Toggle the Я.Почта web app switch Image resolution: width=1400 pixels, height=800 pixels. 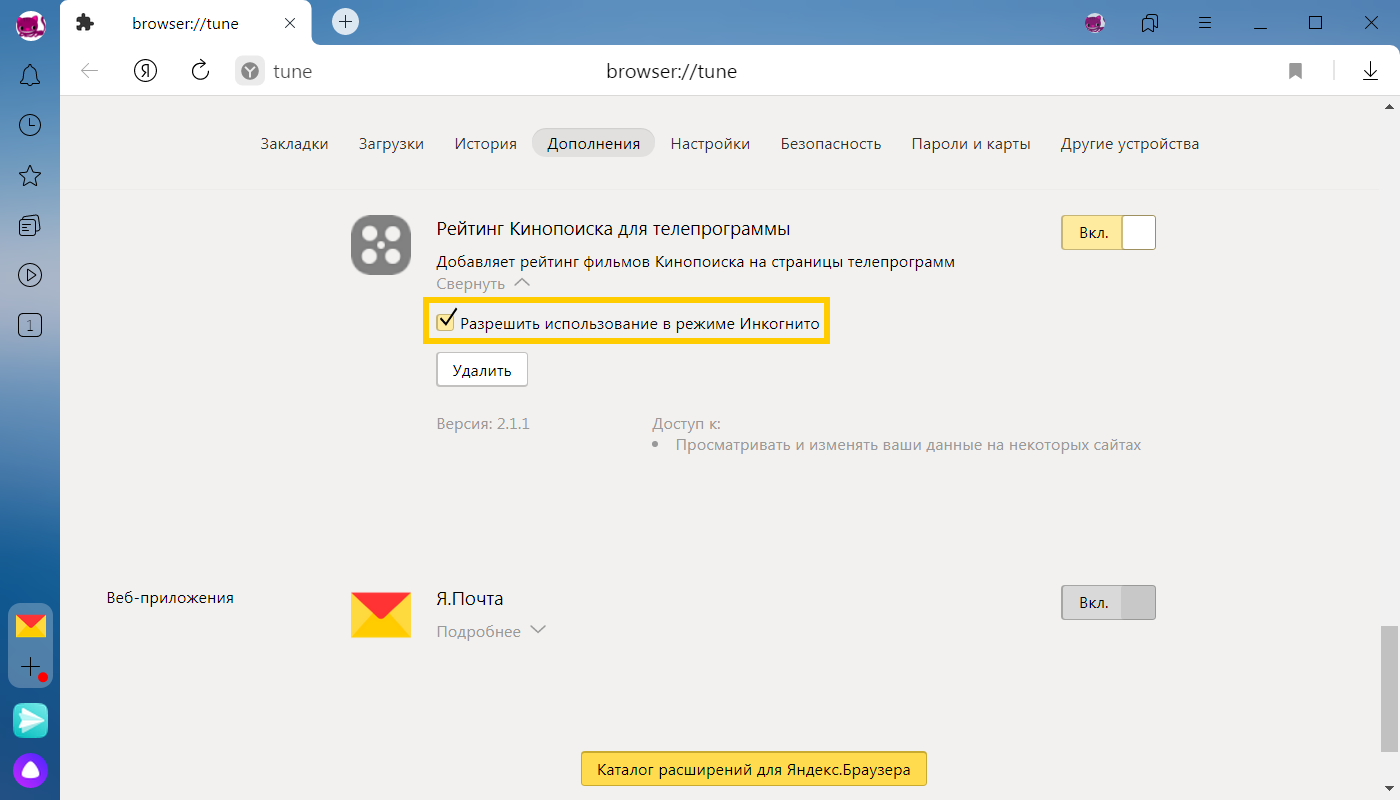click(x=1108, y=603)
